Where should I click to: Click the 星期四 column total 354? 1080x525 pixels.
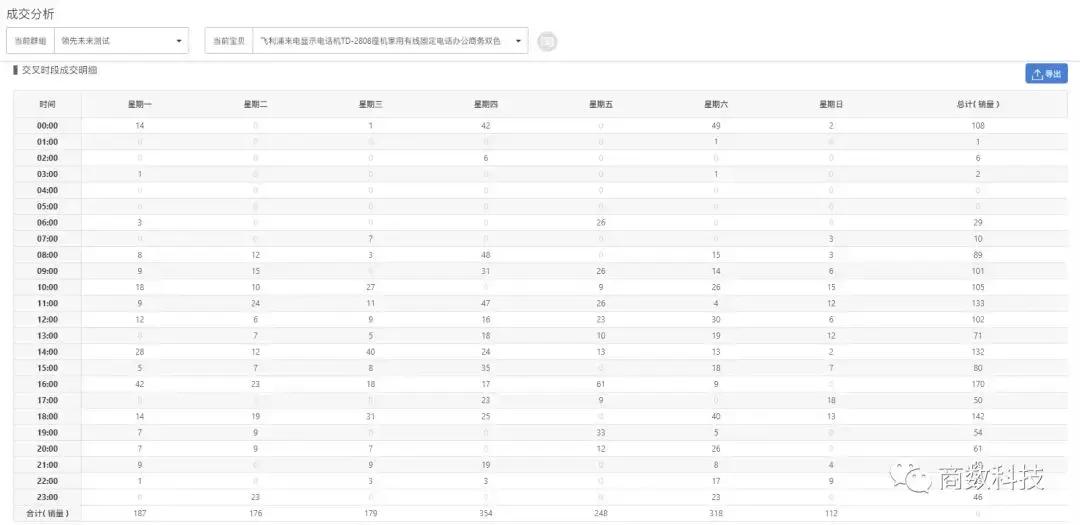486,513
